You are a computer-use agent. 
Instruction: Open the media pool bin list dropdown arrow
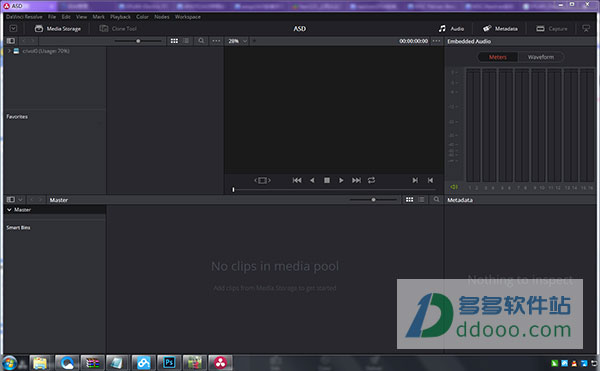pyautogui.click(x=20, y=200)
